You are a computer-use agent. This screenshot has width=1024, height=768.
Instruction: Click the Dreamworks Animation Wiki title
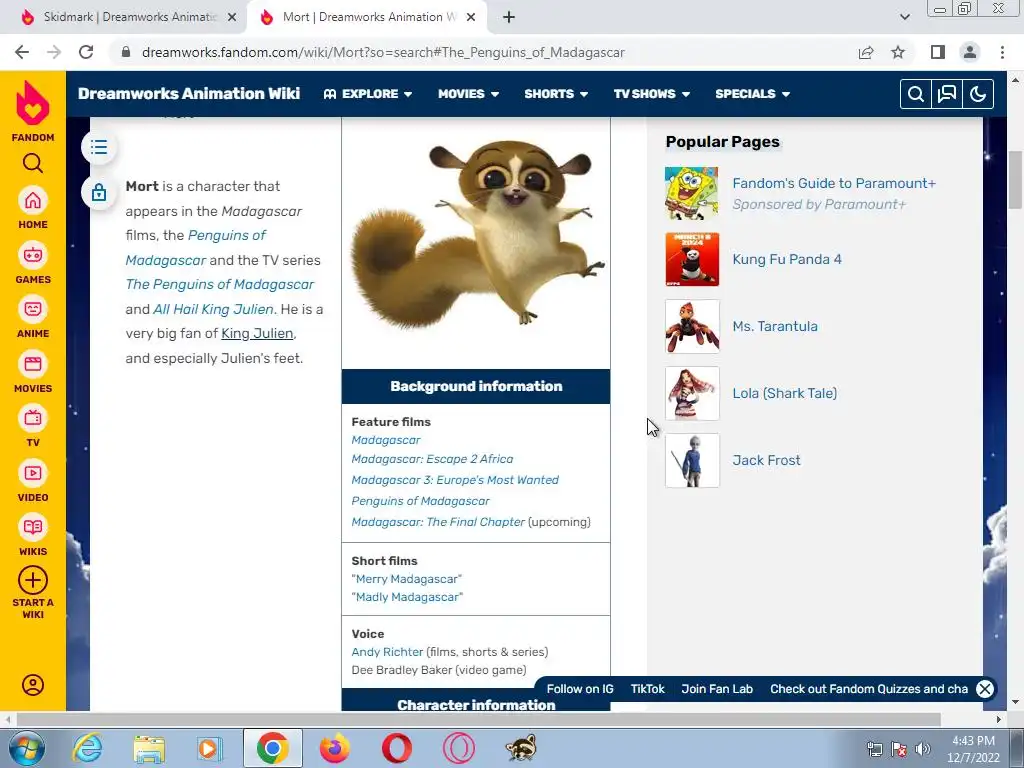(189, 93)
